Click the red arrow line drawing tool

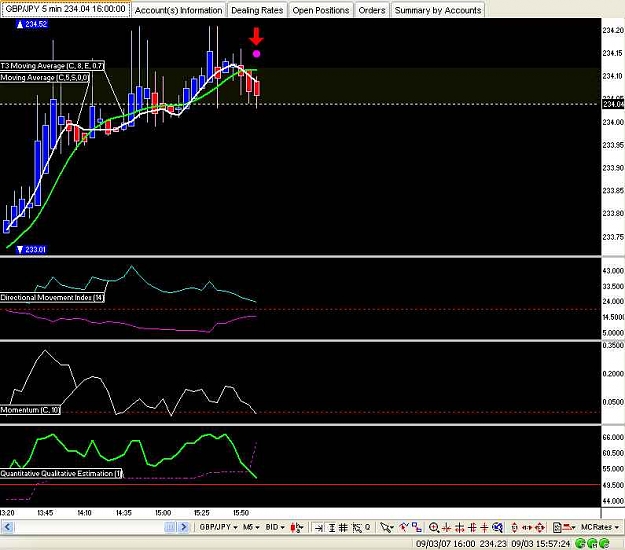[x=404, y=527]
